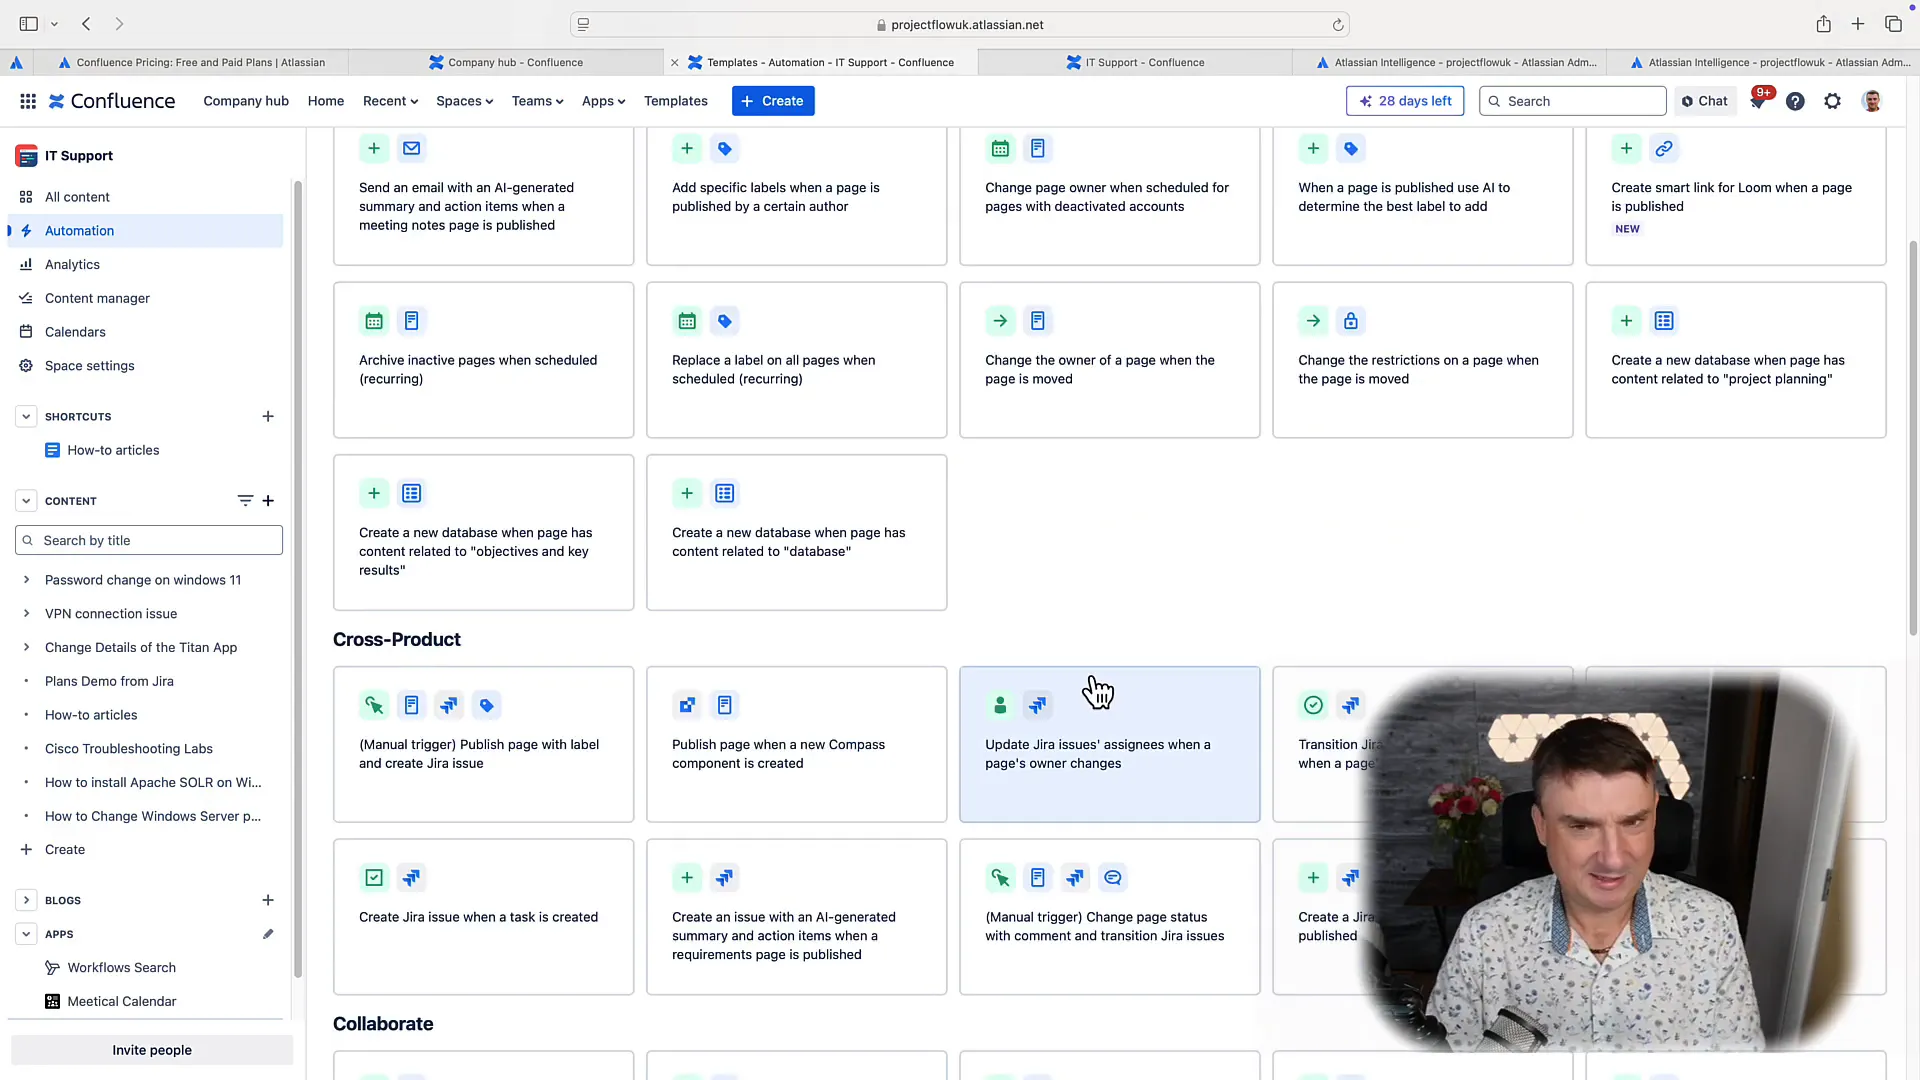Screen dimensions: 1920x1080
Task: Open the user profile avatar
Action: [x=1871, y=101]
